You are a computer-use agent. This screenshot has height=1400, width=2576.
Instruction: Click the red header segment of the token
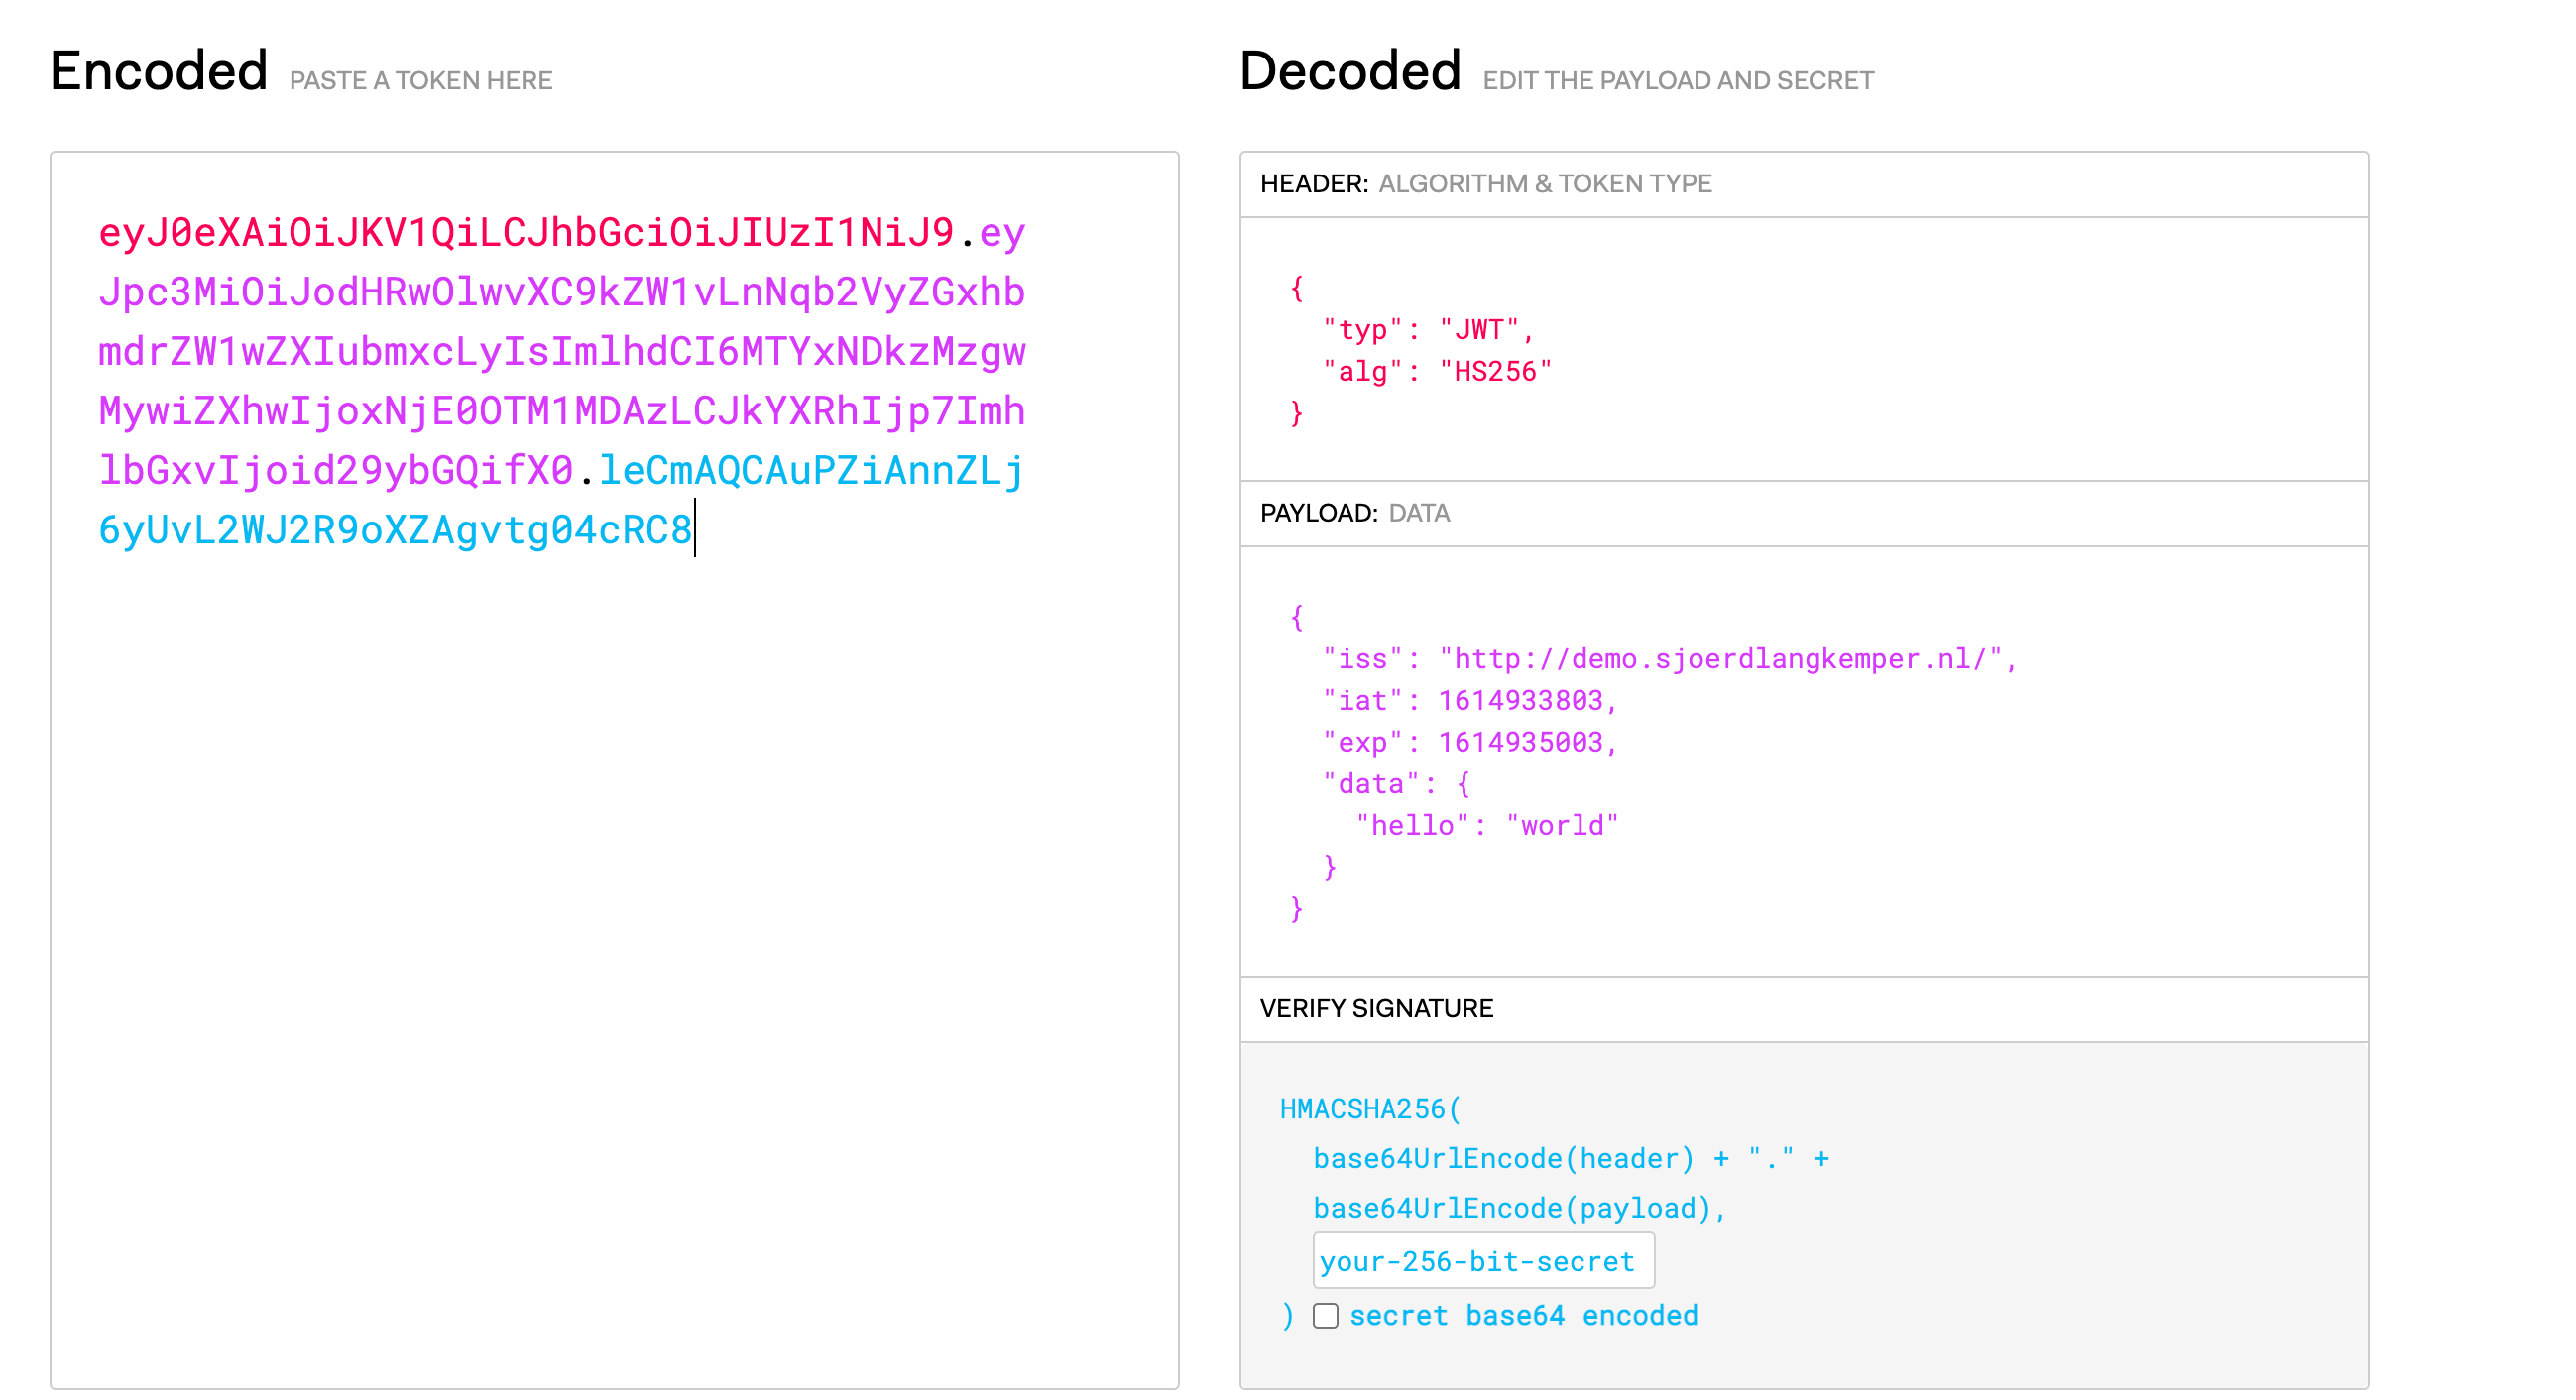coord(525,233)
